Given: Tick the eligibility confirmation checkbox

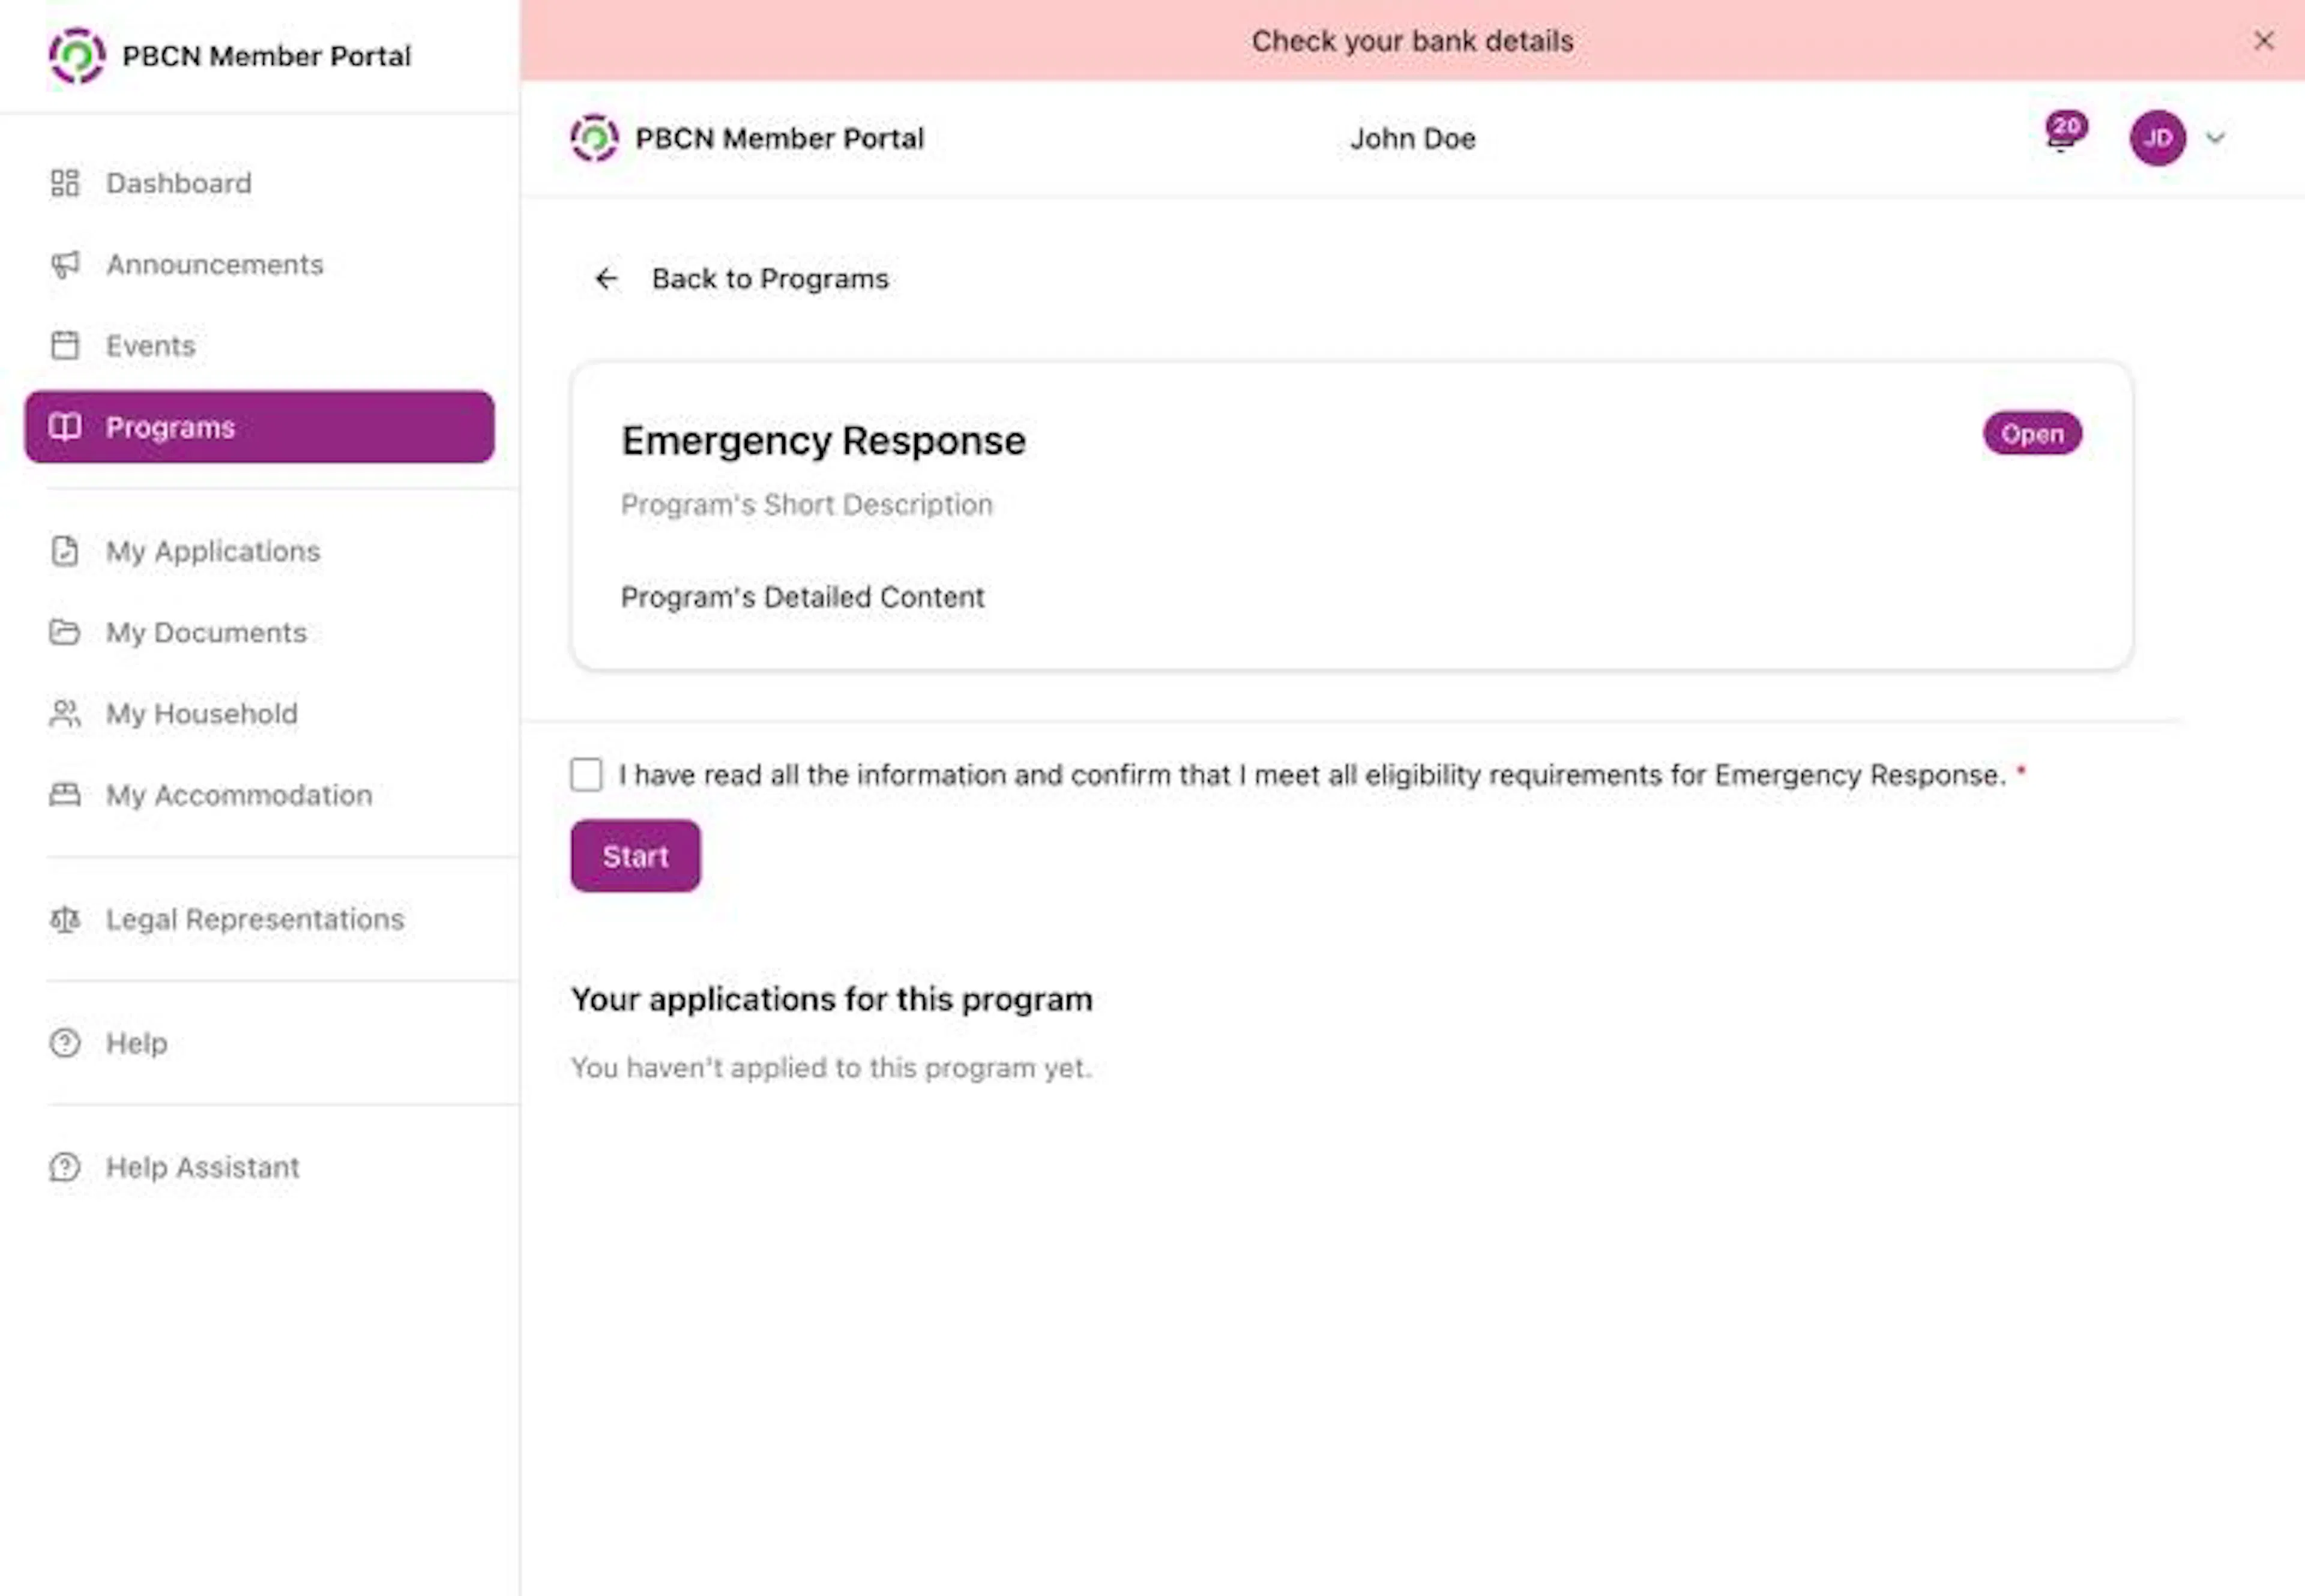Looking at the screenshot, I should point(586,774).
